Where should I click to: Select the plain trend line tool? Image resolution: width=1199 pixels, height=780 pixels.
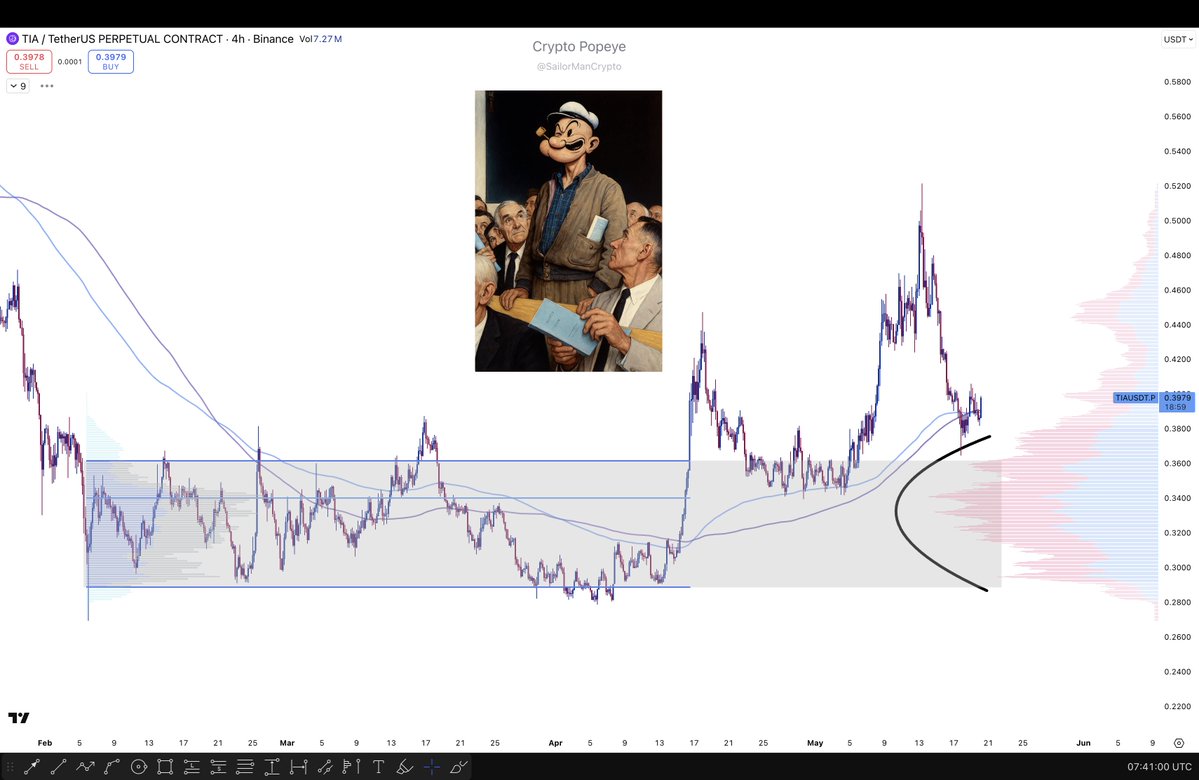(x=58, y=767)
